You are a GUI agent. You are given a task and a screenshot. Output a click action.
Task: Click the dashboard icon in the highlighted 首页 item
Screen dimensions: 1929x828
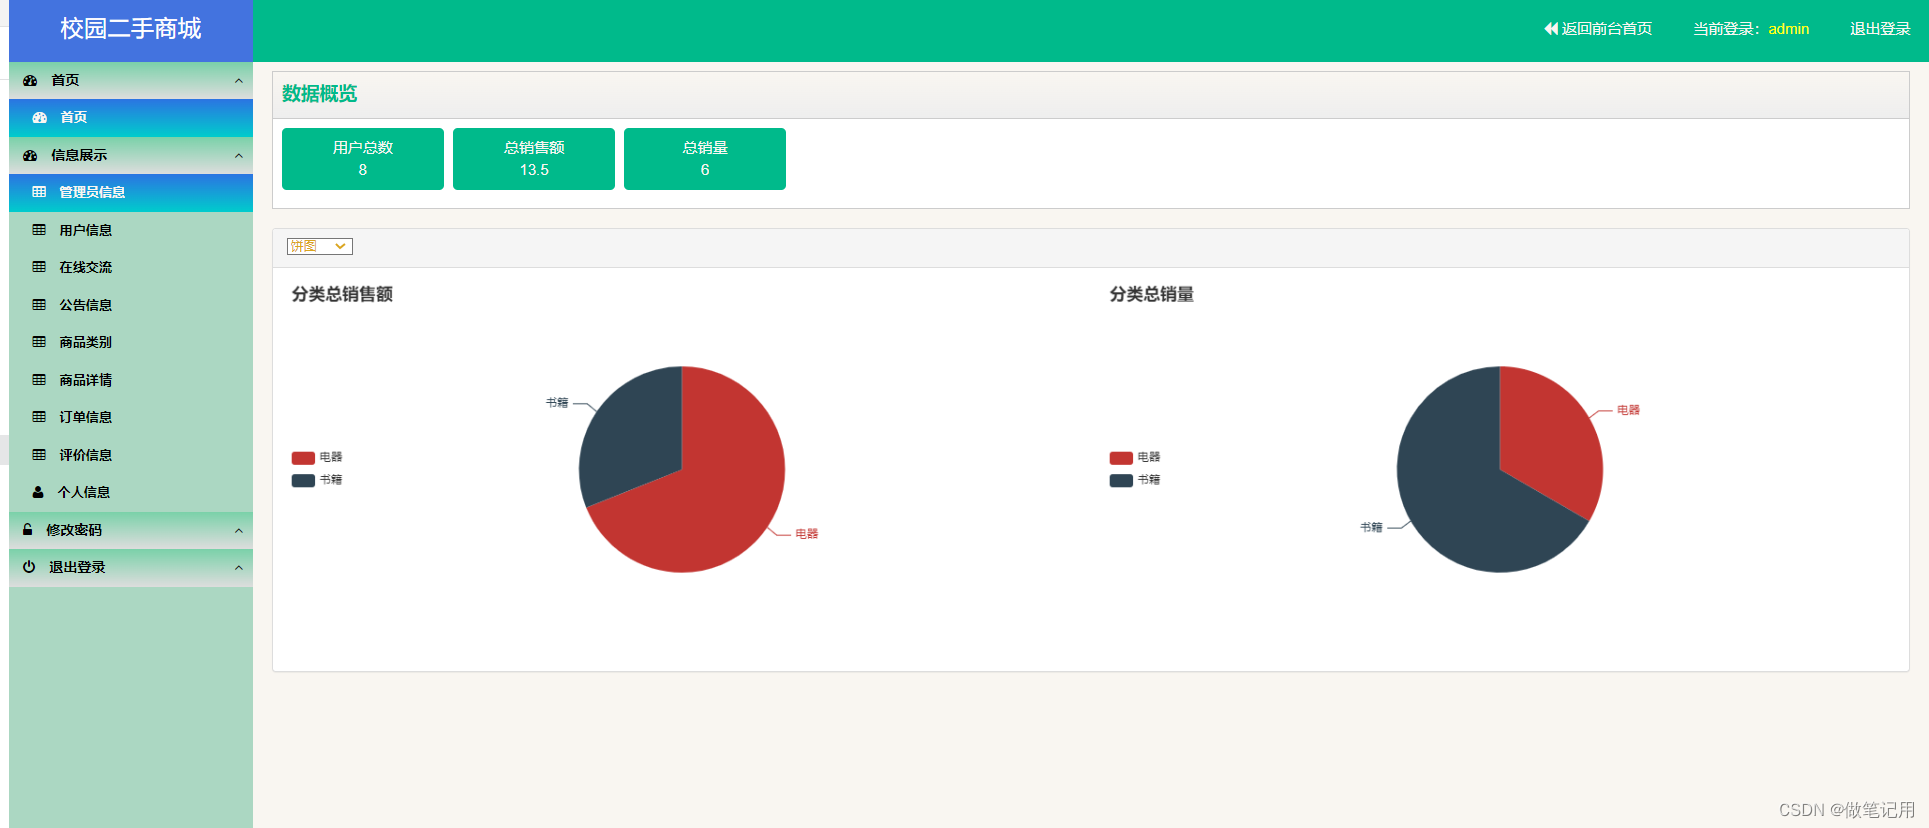click(40, 117)
